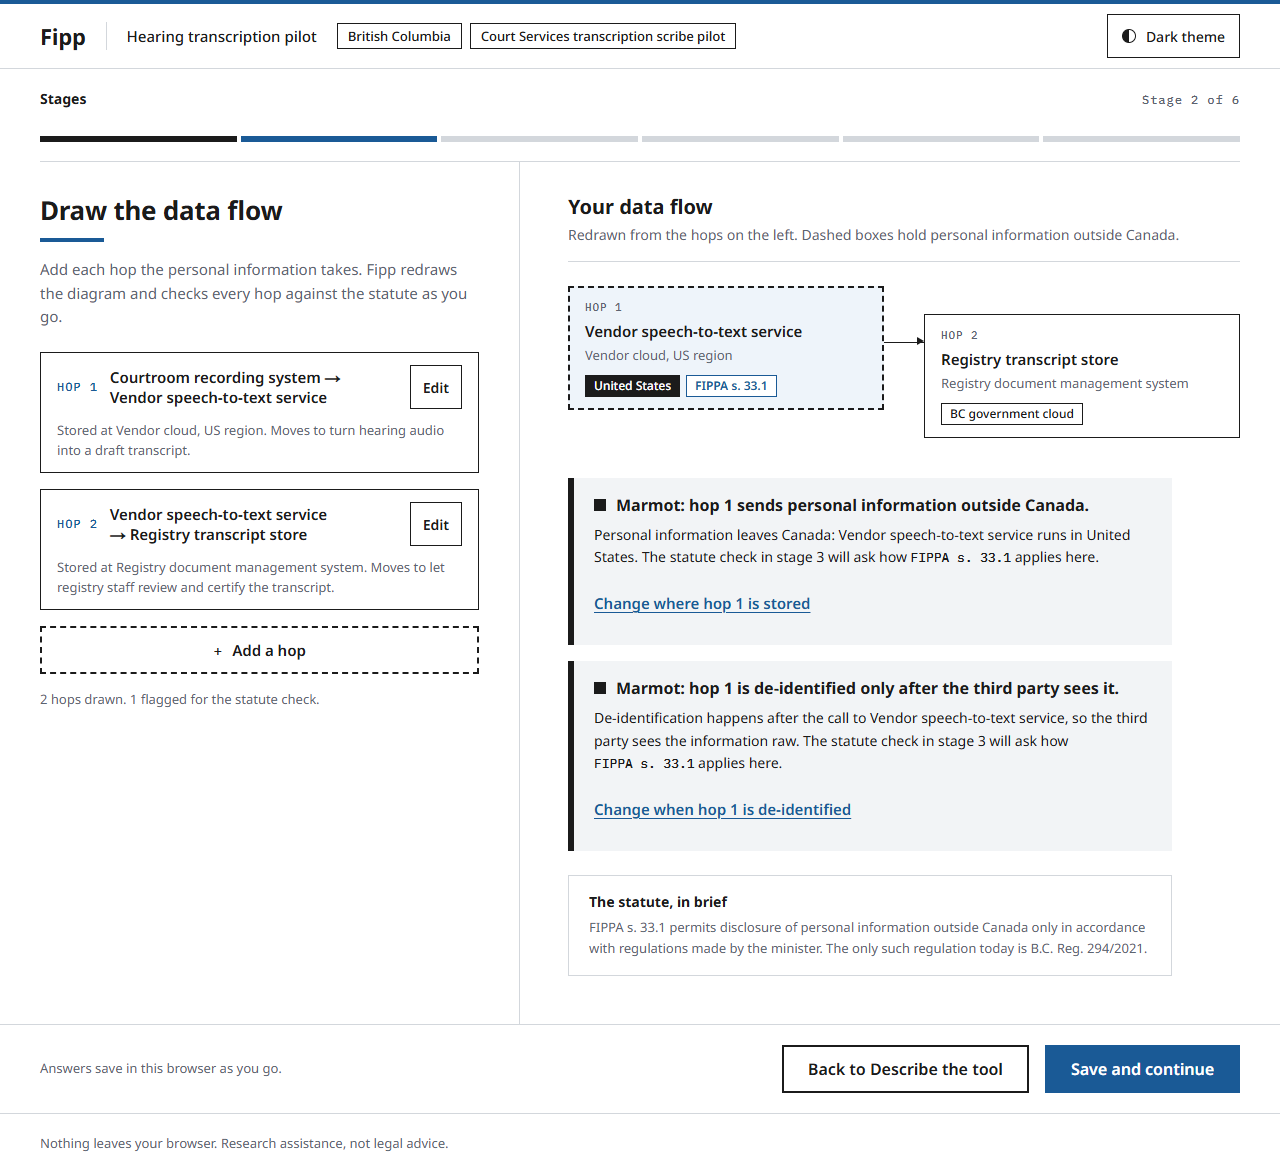Click the square marker beside outside Canada warning
This screenshot has width=1280, height=1173.
coord(600,505)
